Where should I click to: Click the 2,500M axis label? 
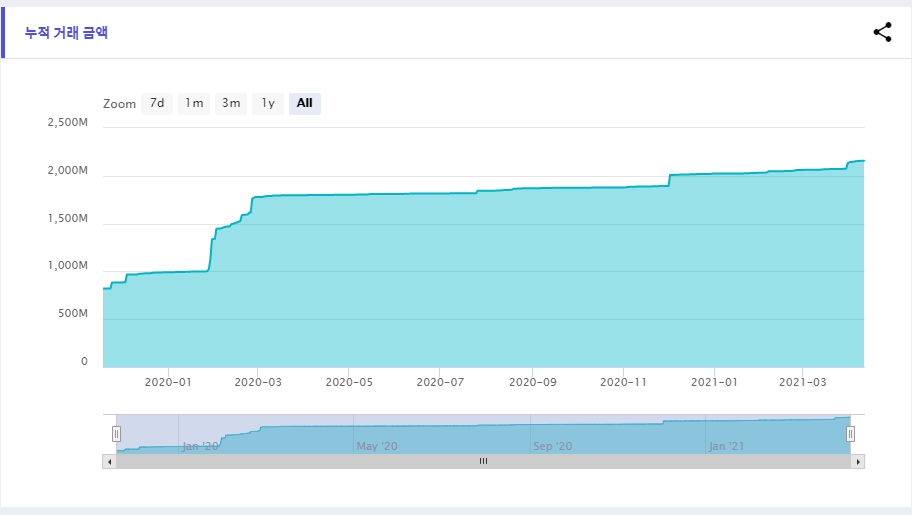click(67, 122)
